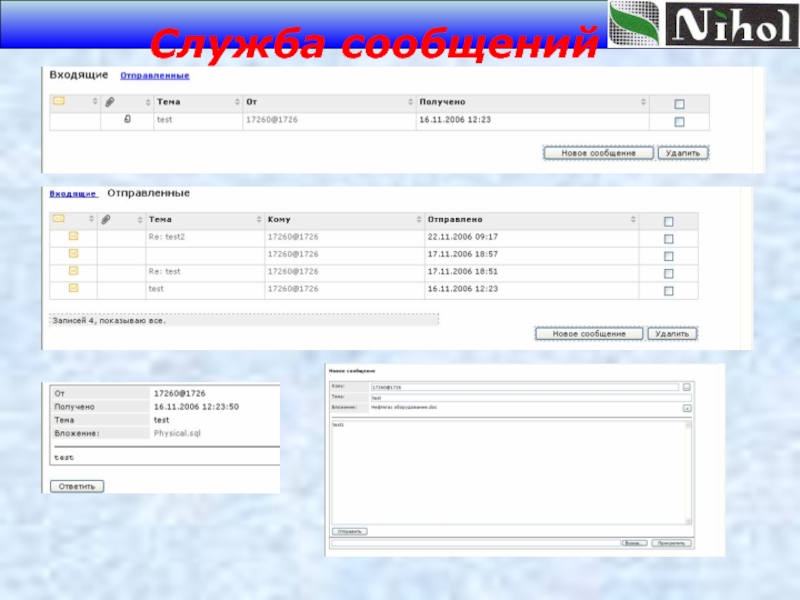Tick the checkbox for the inbox test message
Viewport: 800px width, 600px height.
(x=679, y=122)
